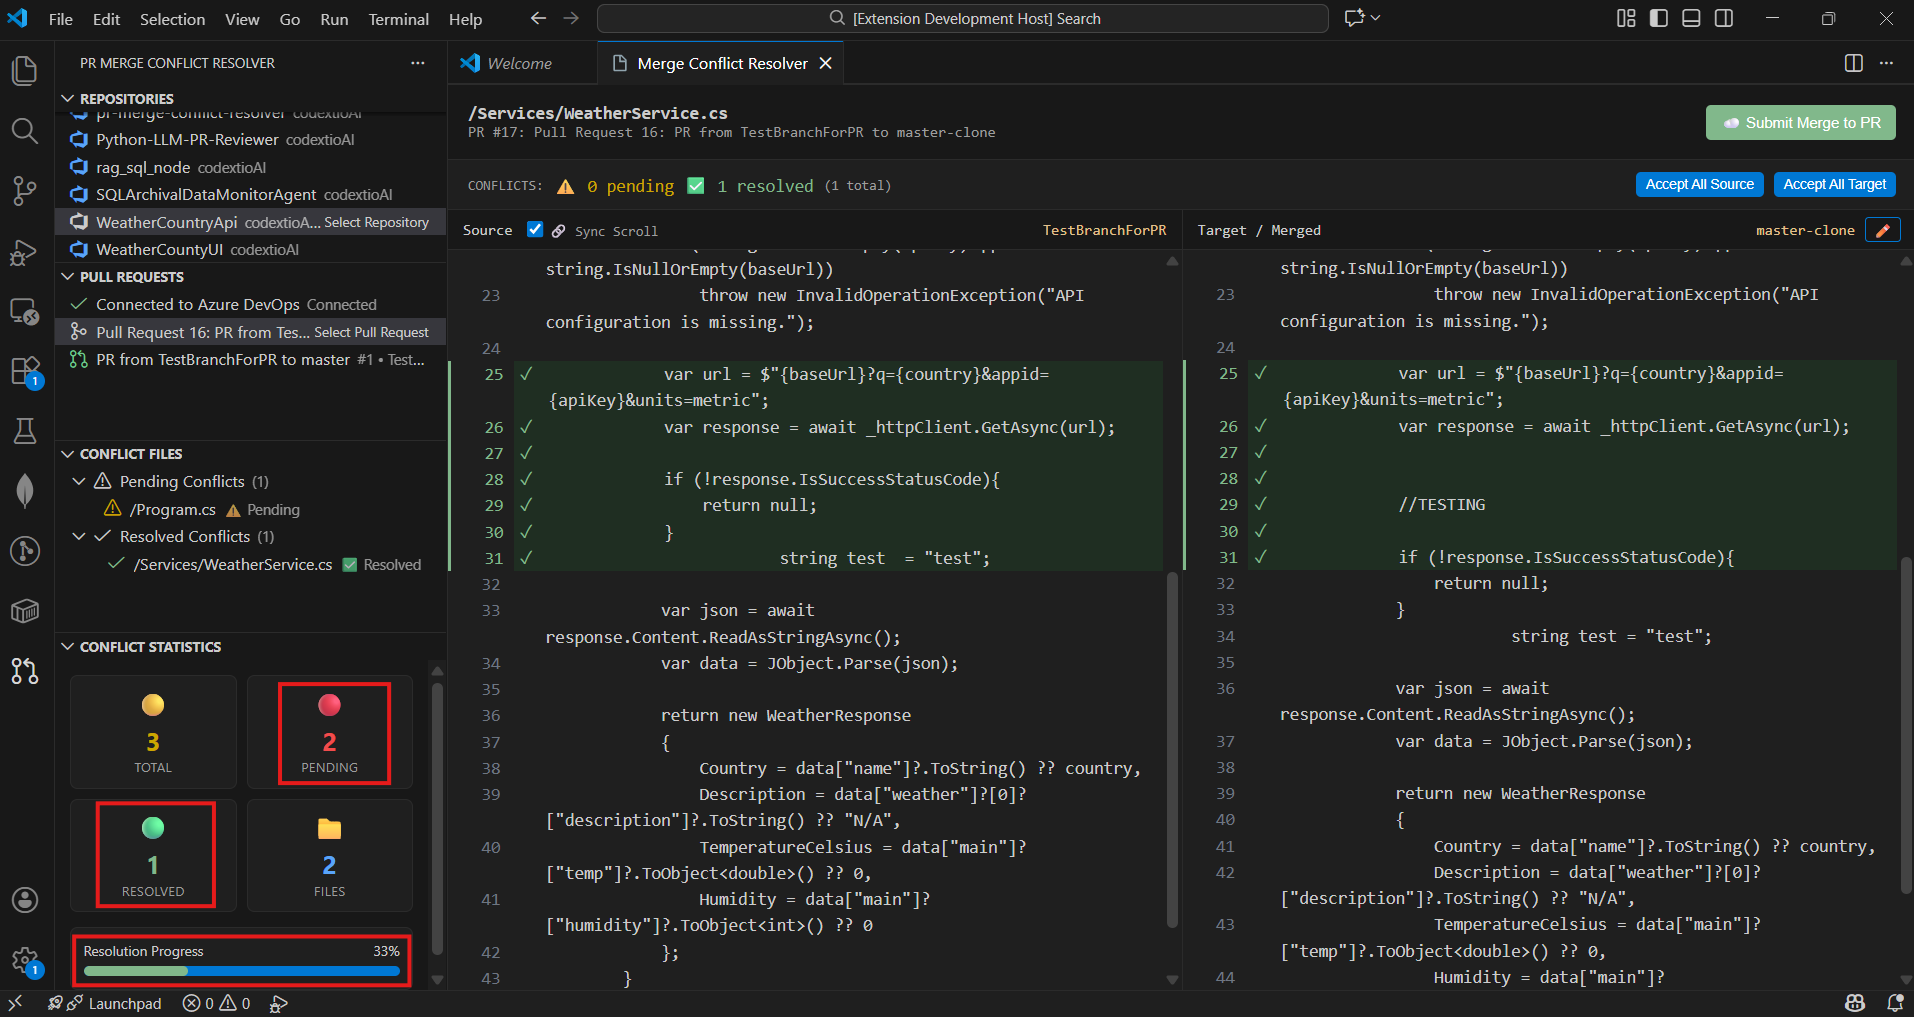Select the WeatherCountryApi repository
1914x1017 pixels.
point(250,222)
